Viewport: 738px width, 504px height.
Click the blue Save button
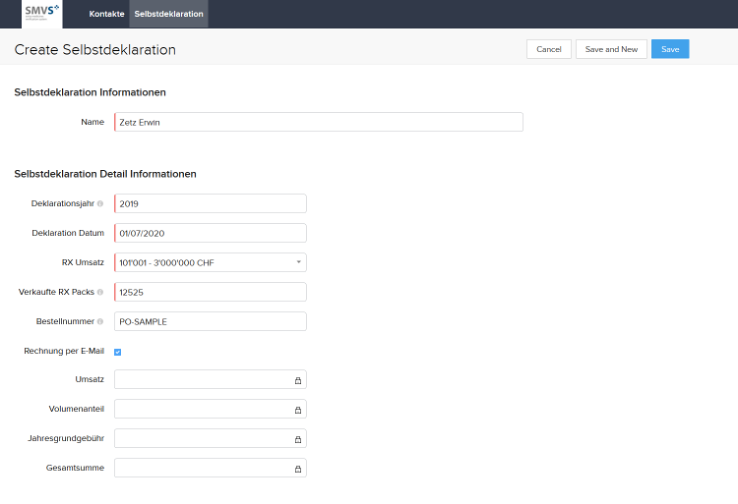pos(670,49)
